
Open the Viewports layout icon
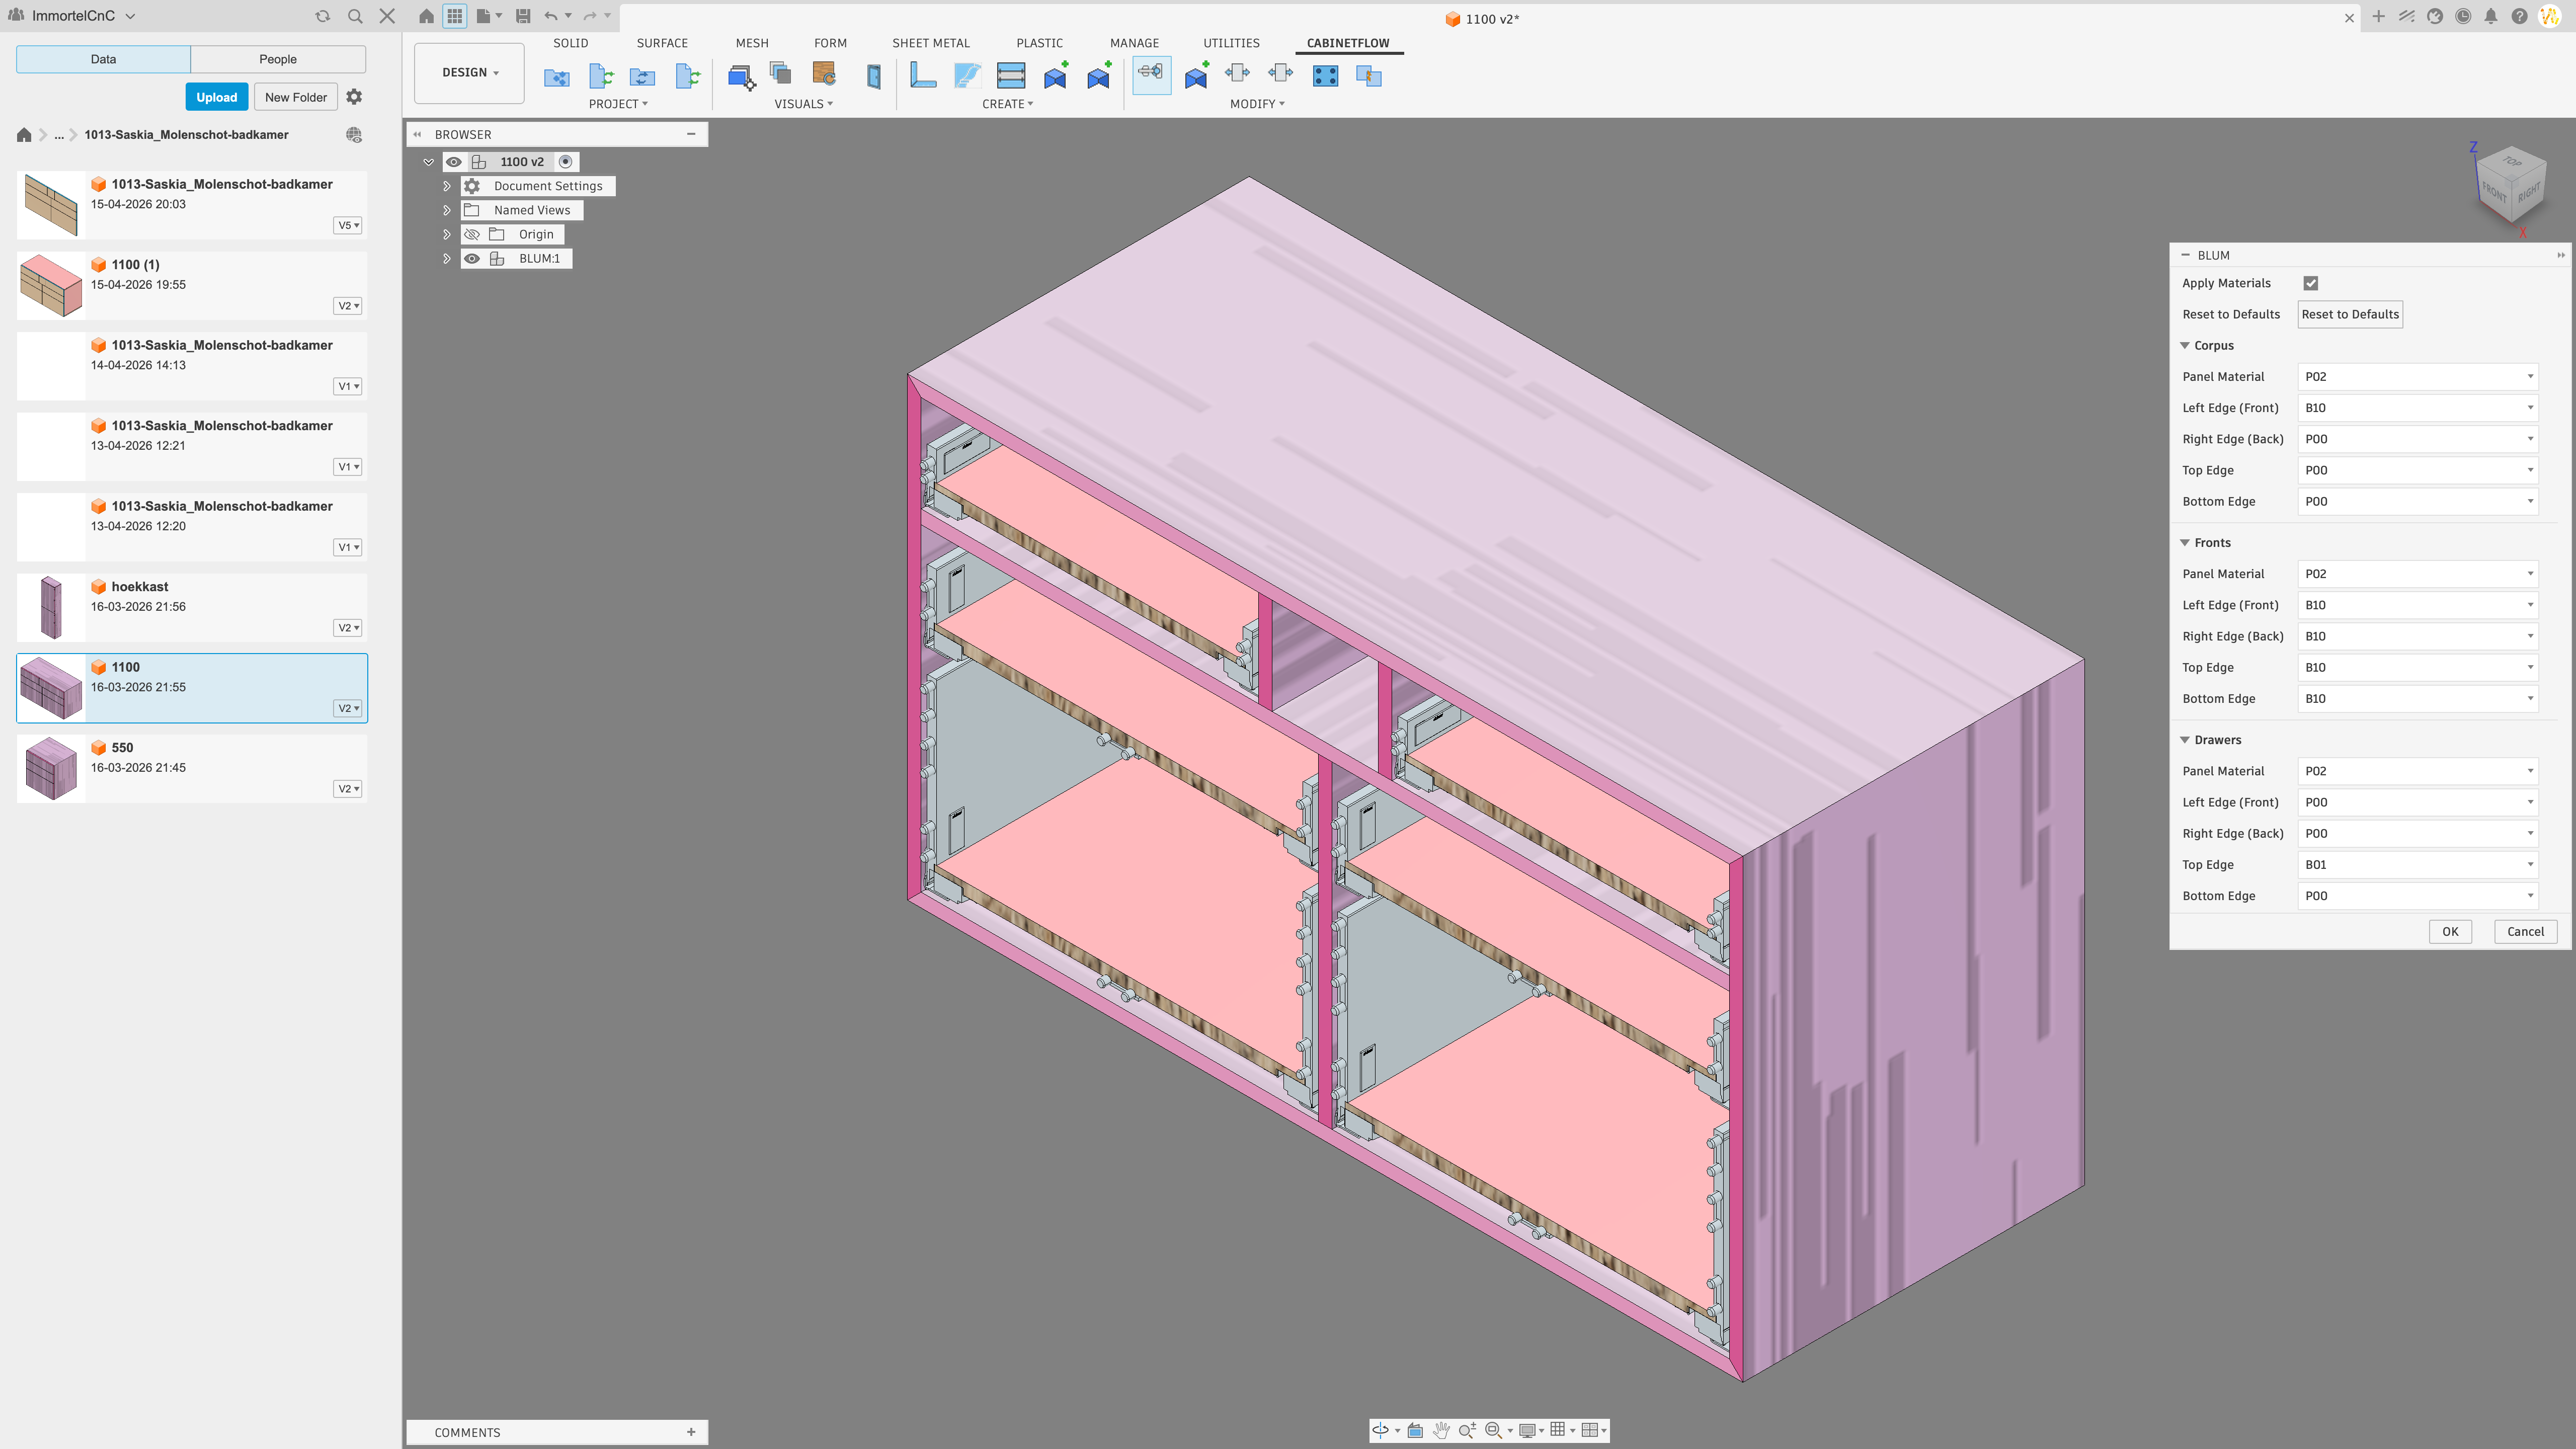click(1589, 1430)
